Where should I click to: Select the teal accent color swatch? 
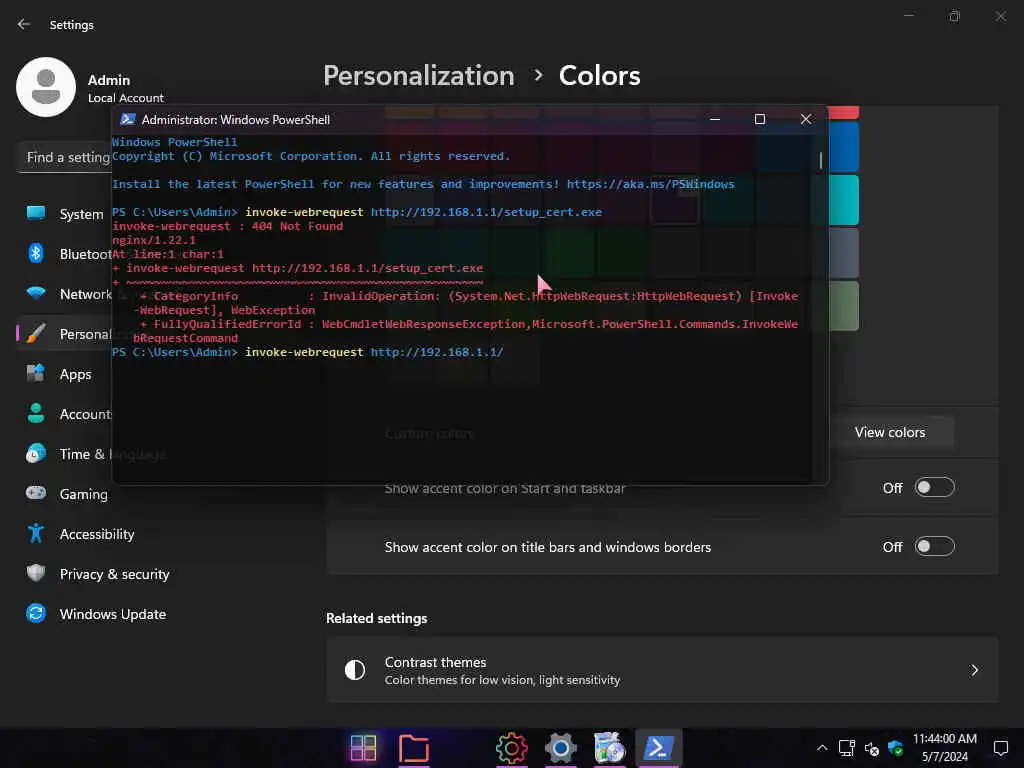844,200
